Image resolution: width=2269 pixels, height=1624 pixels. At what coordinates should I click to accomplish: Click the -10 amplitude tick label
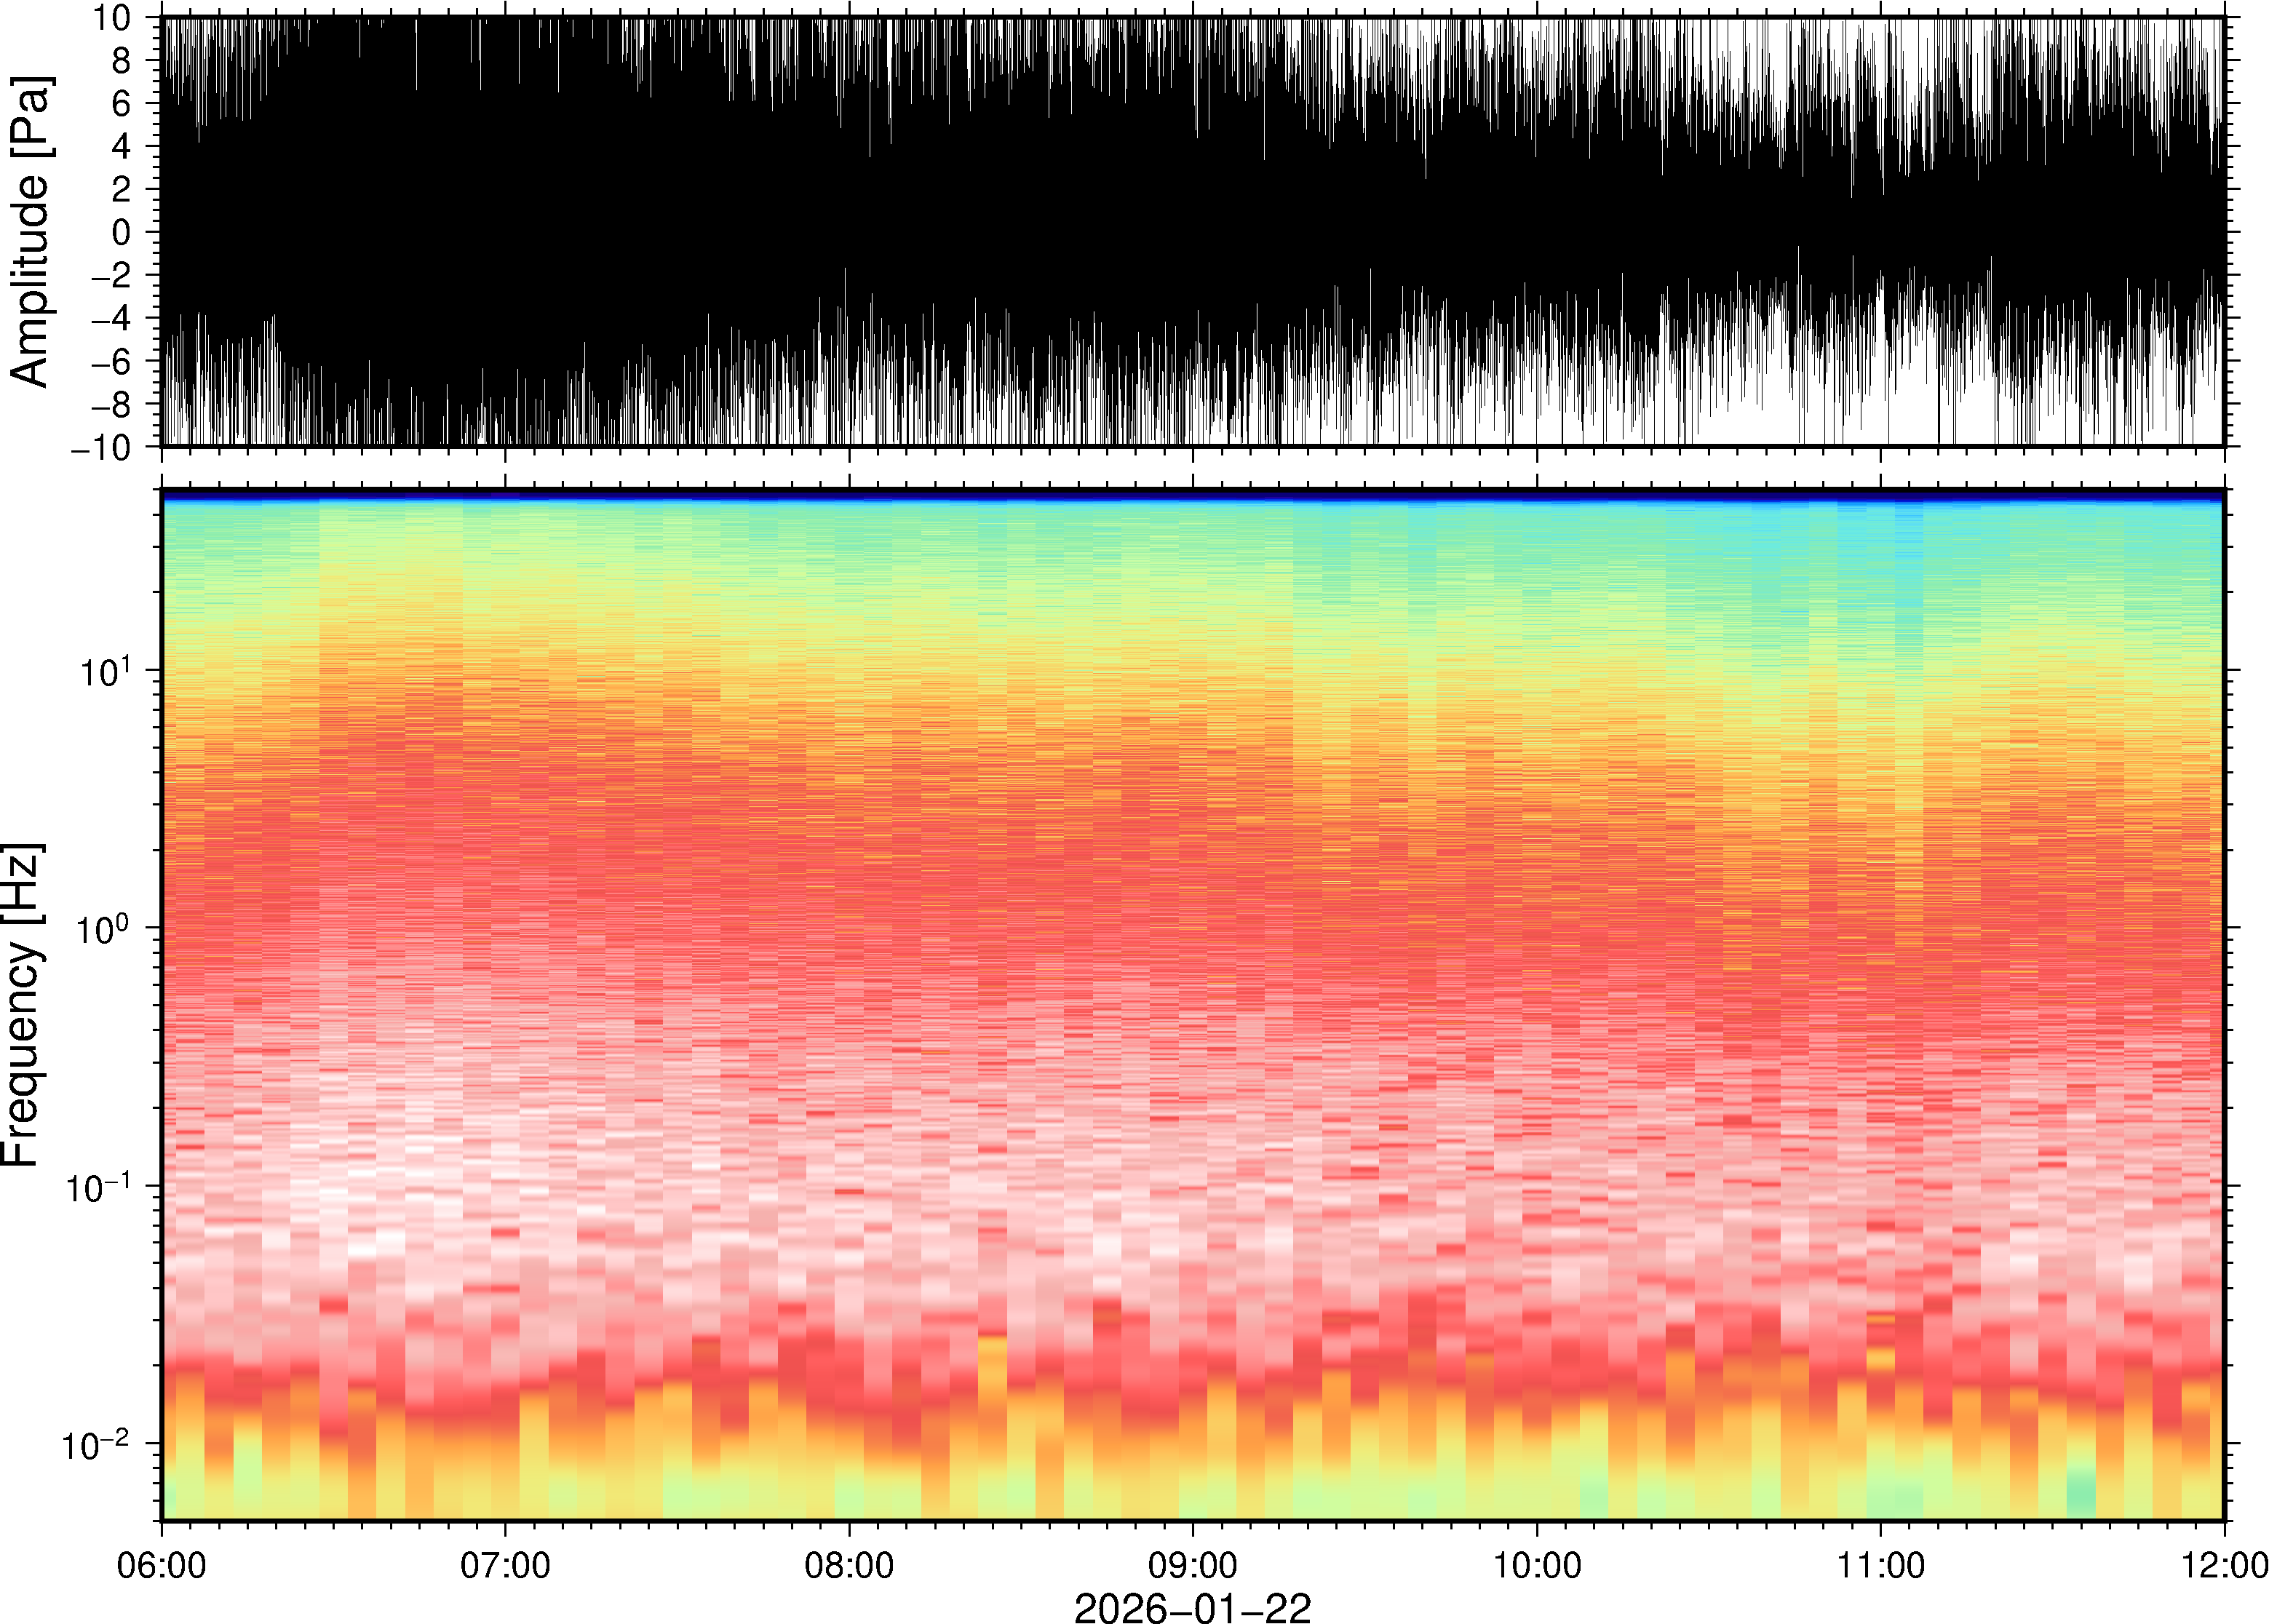pyautogui.click(x=102, y=448)
